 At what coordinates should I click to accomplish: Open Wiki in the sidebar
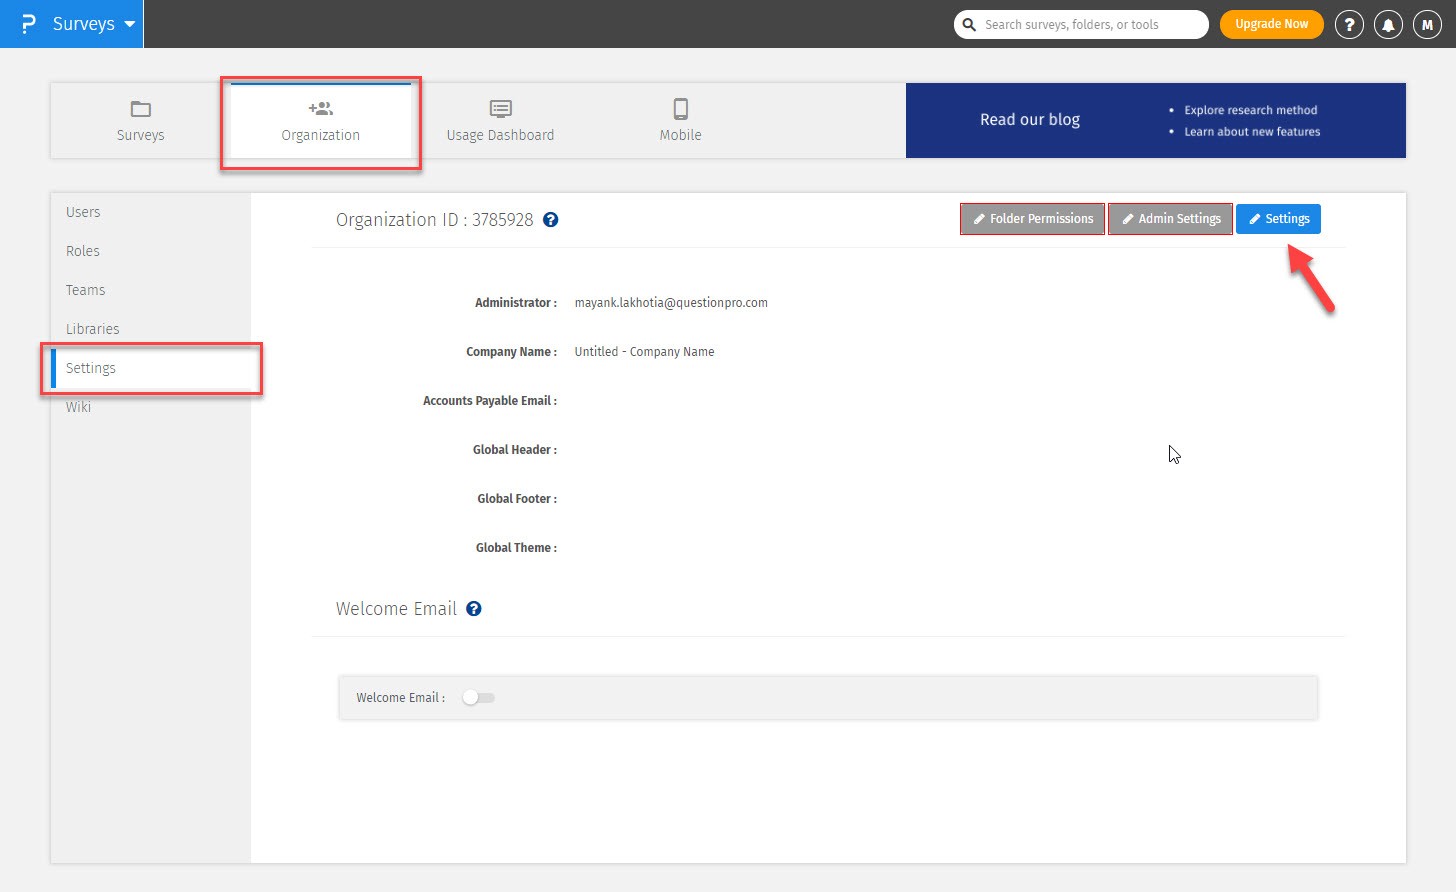click(78, 407)
